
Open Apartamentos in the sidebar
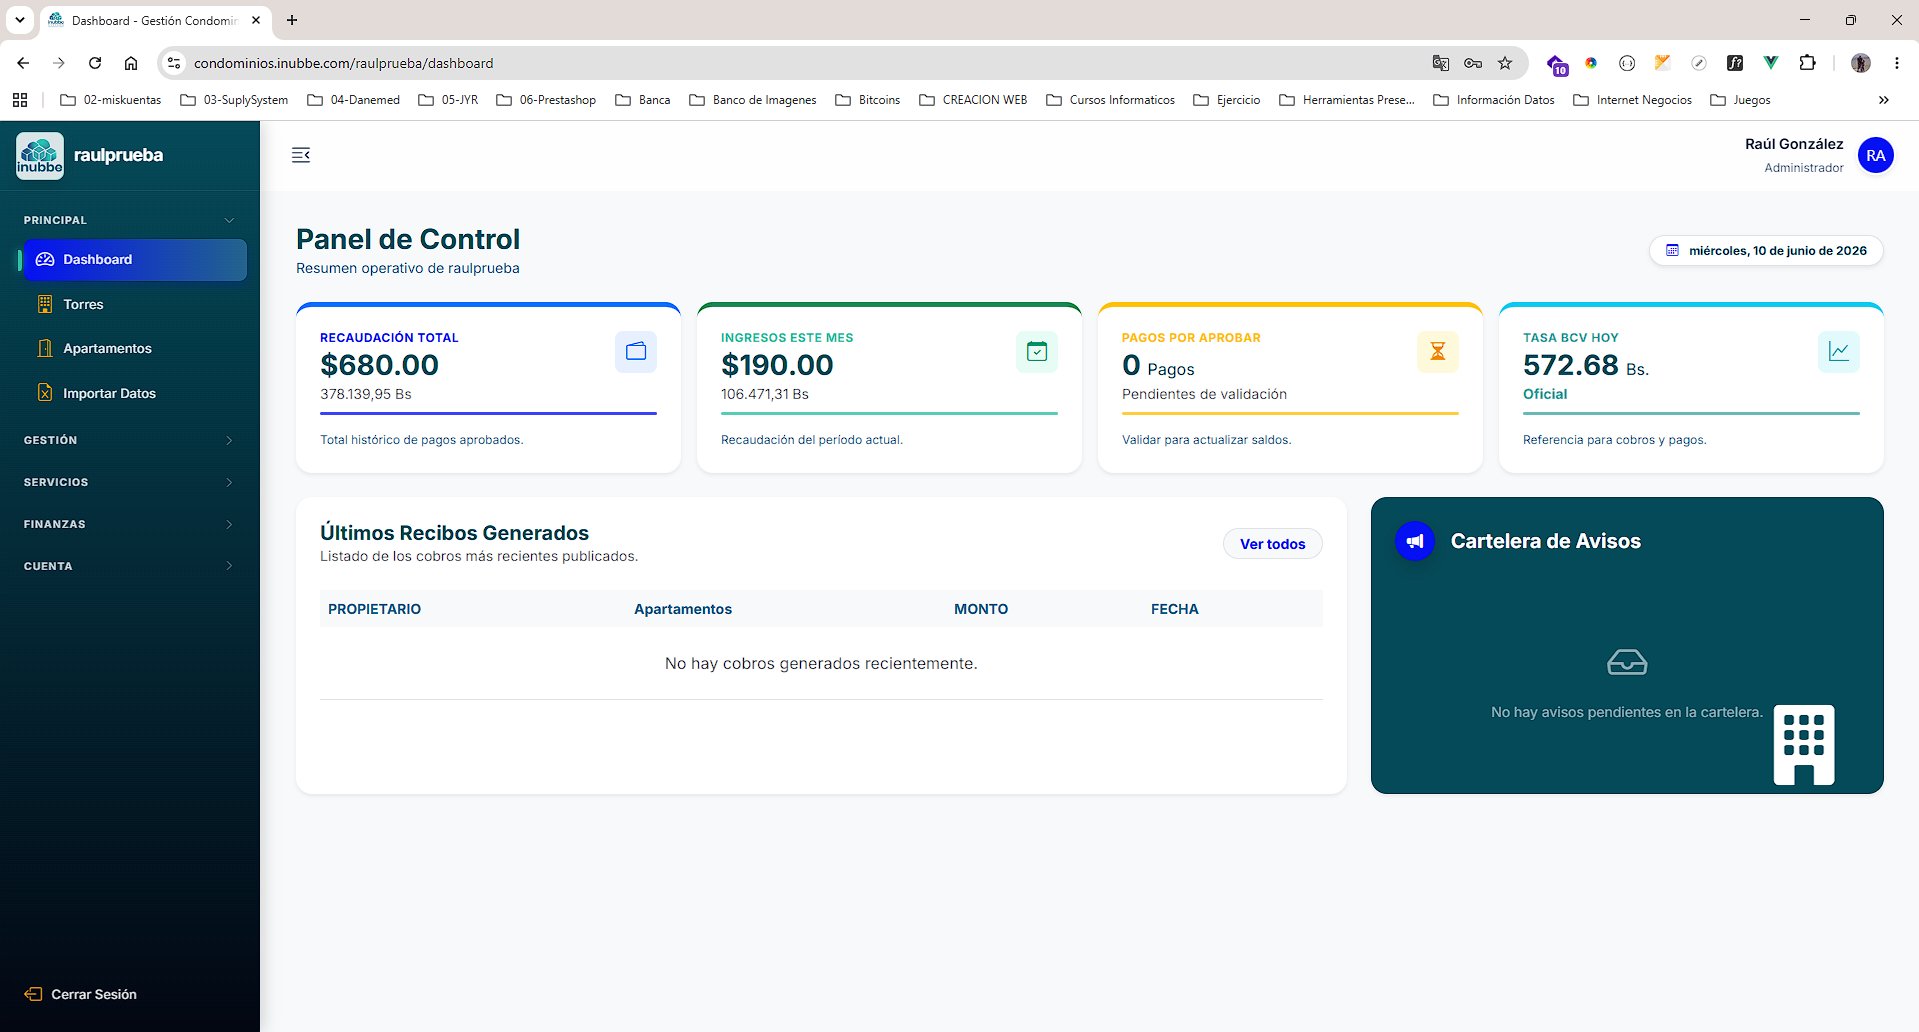(x=135, y=348)
